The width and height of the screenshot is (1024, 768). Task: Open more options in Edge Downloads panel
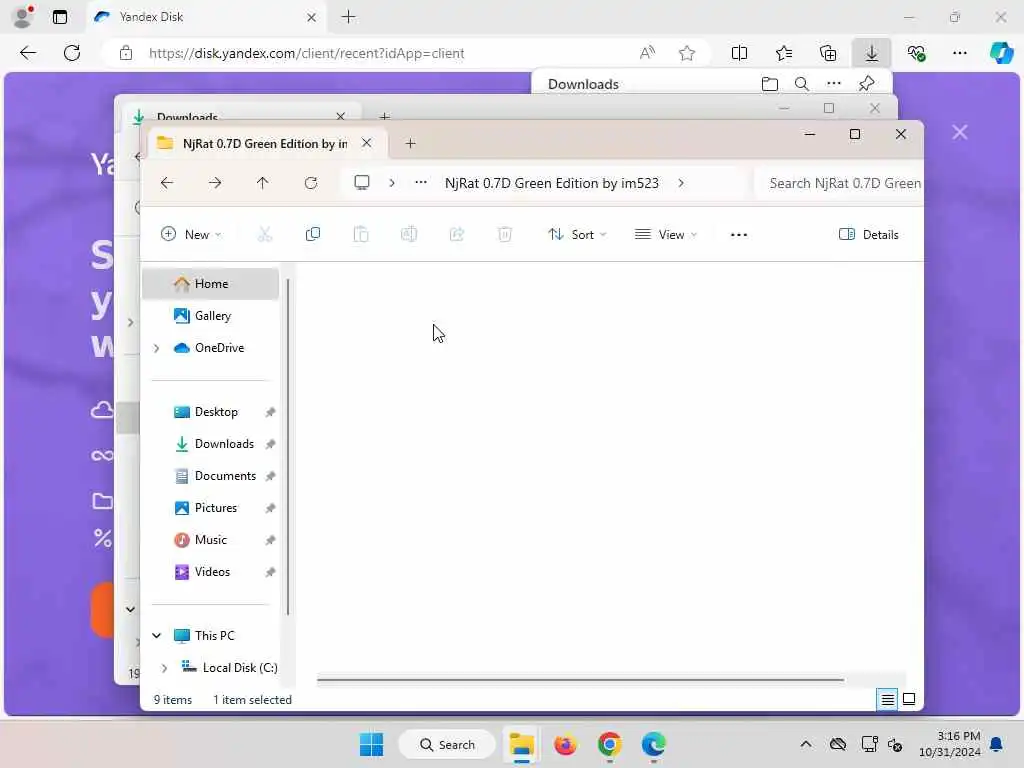pos(834,84)
